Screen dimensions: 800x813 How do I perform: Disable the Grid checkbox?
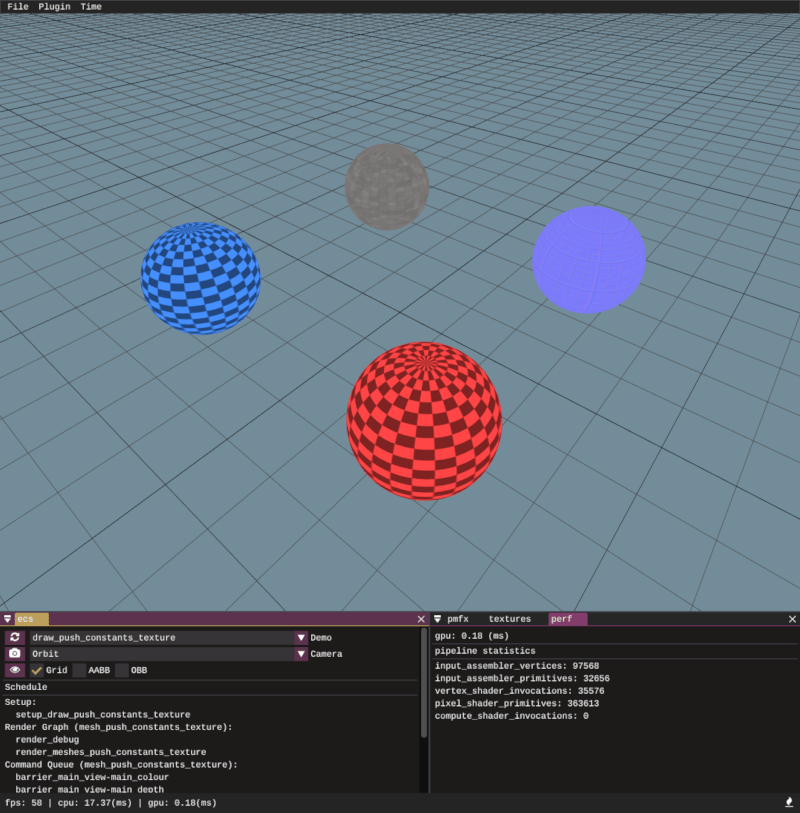(36, 670)
